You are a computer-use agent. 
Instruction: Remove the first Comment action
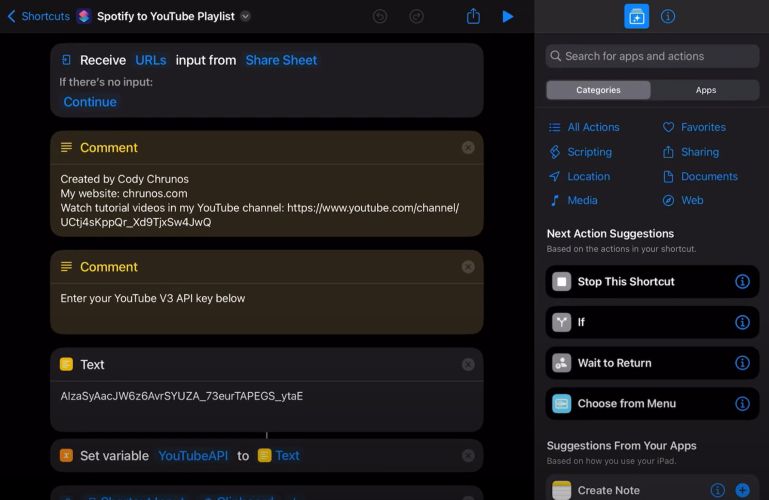tap(468, 147)
